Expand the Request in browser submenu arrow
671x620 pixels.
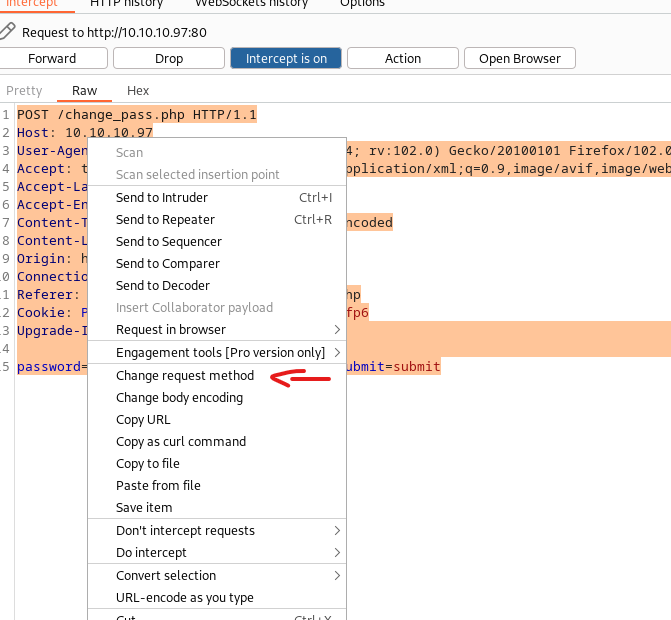click(x=337, y=329)
